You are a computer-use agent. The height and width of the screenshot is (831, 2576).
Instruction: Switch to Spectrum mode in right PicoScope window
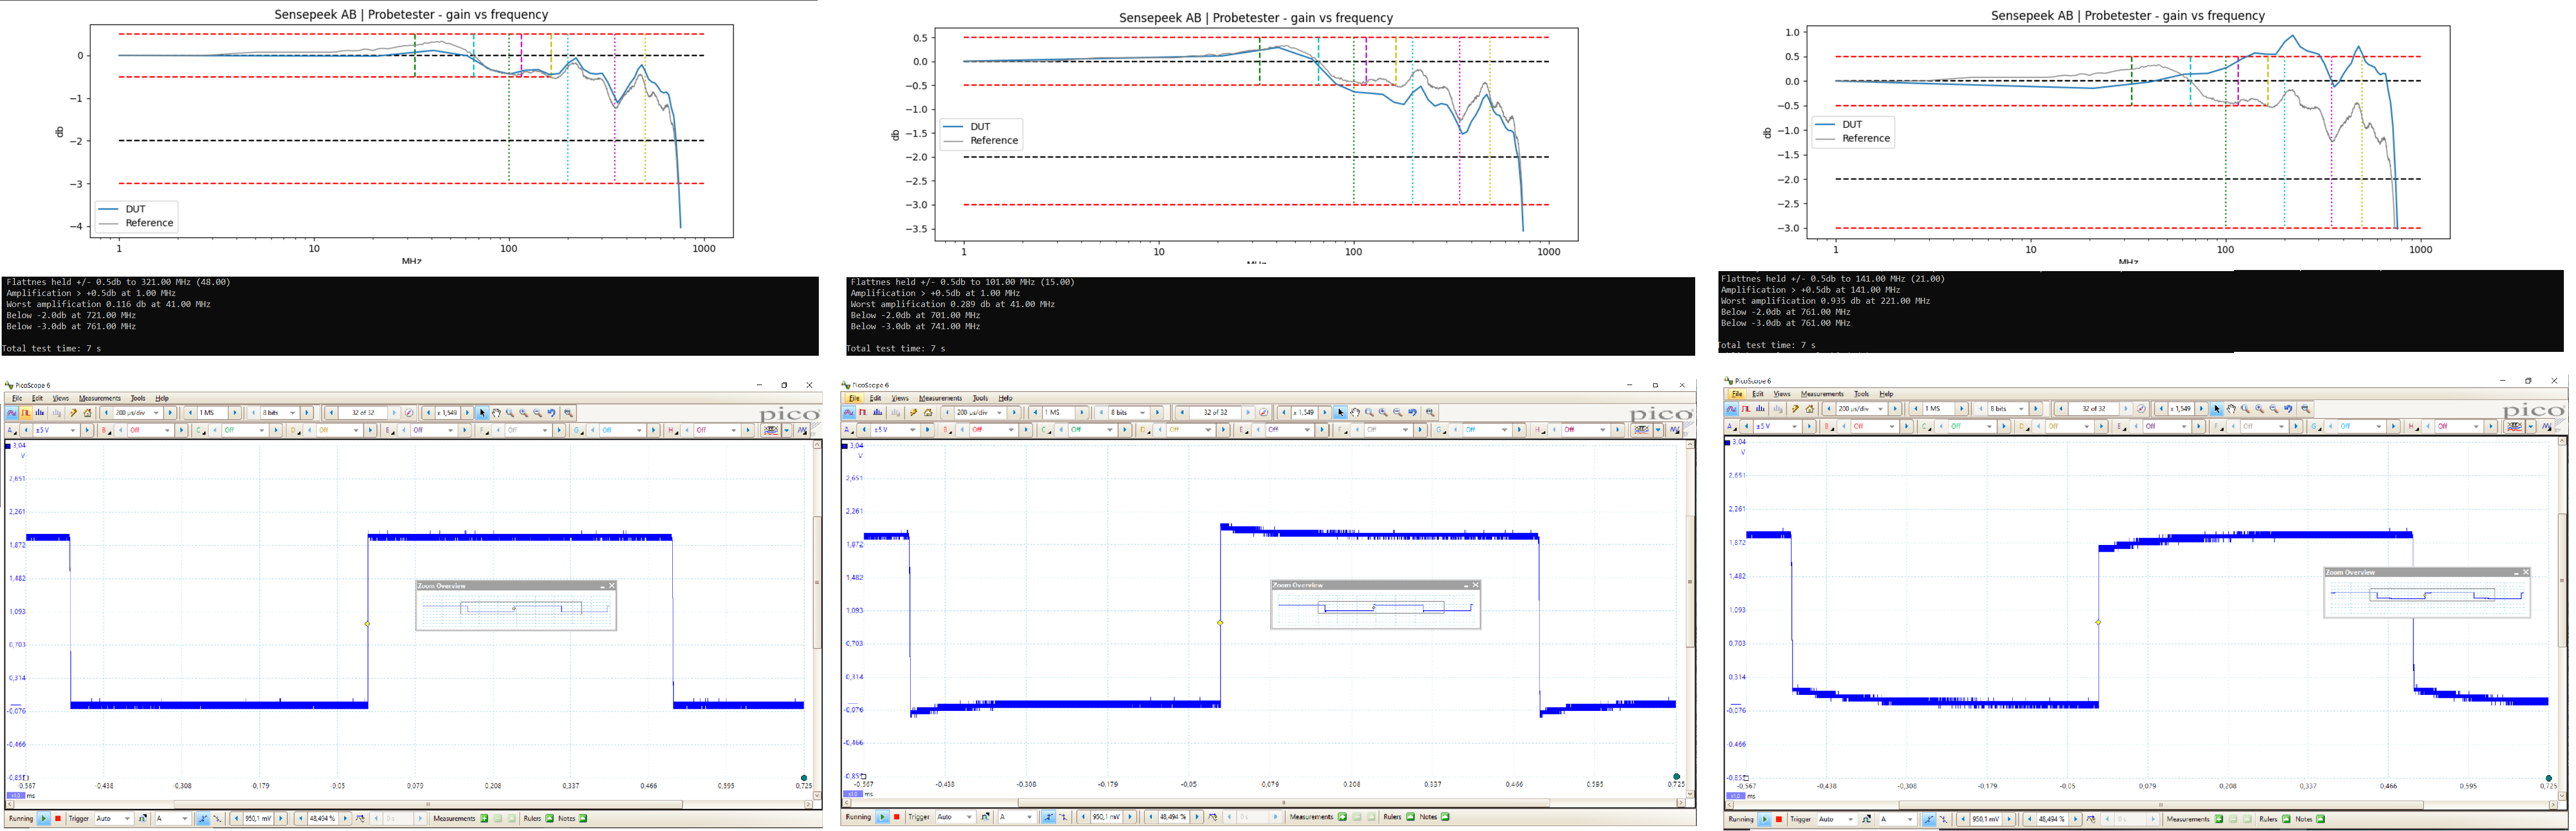pyautogui.click(x=1761, y=409)
